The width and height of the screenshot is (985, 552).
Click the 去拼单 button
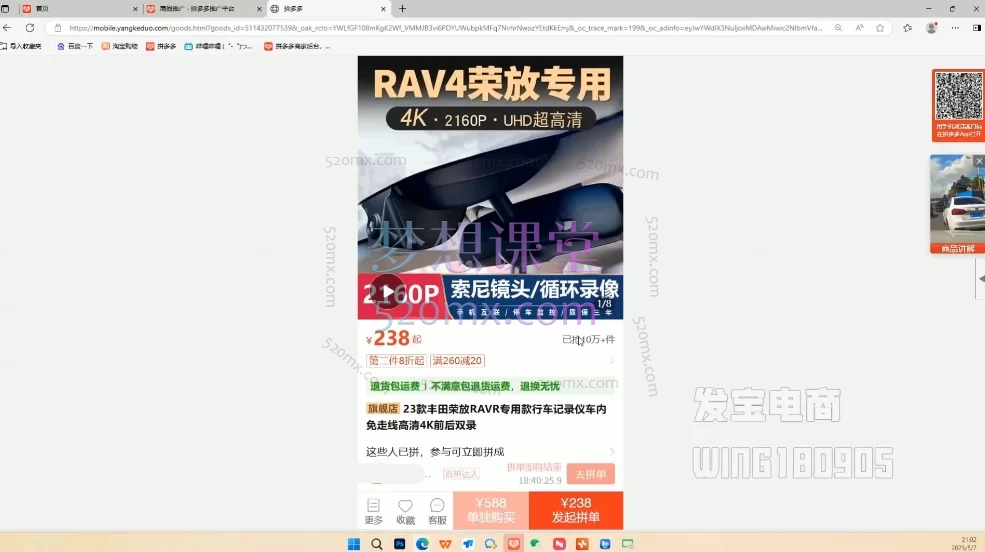(x=590, y=474)
